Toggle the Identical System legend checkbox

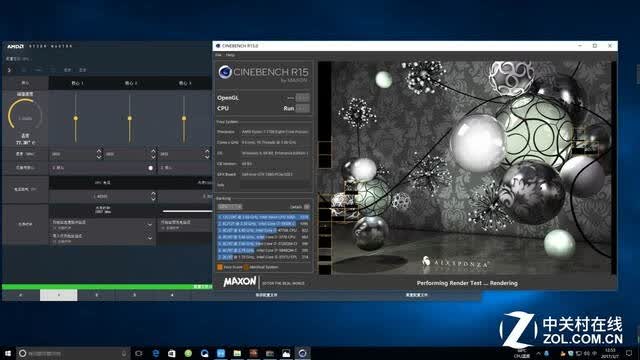point(246,267)
